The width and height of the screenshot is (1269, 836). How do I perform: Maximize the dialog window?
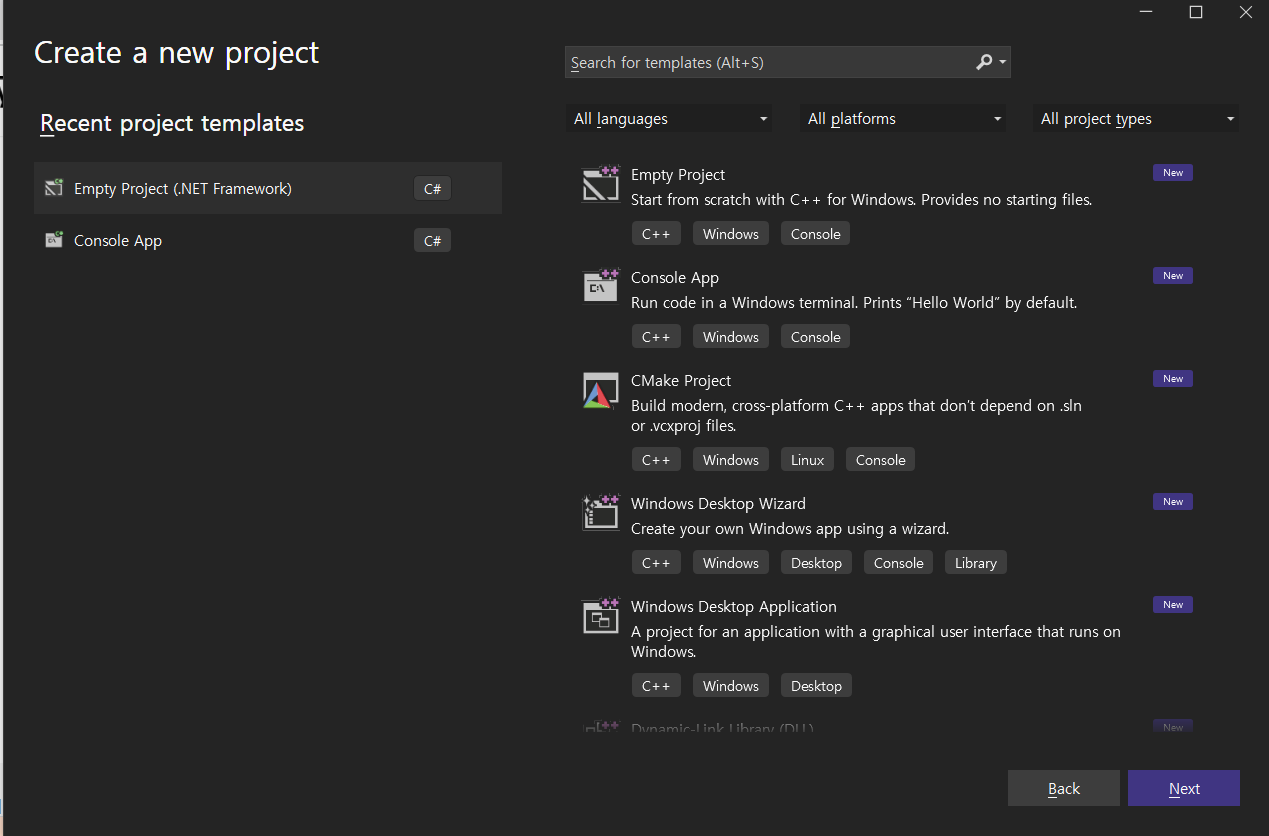click(x=1196, y=12)
